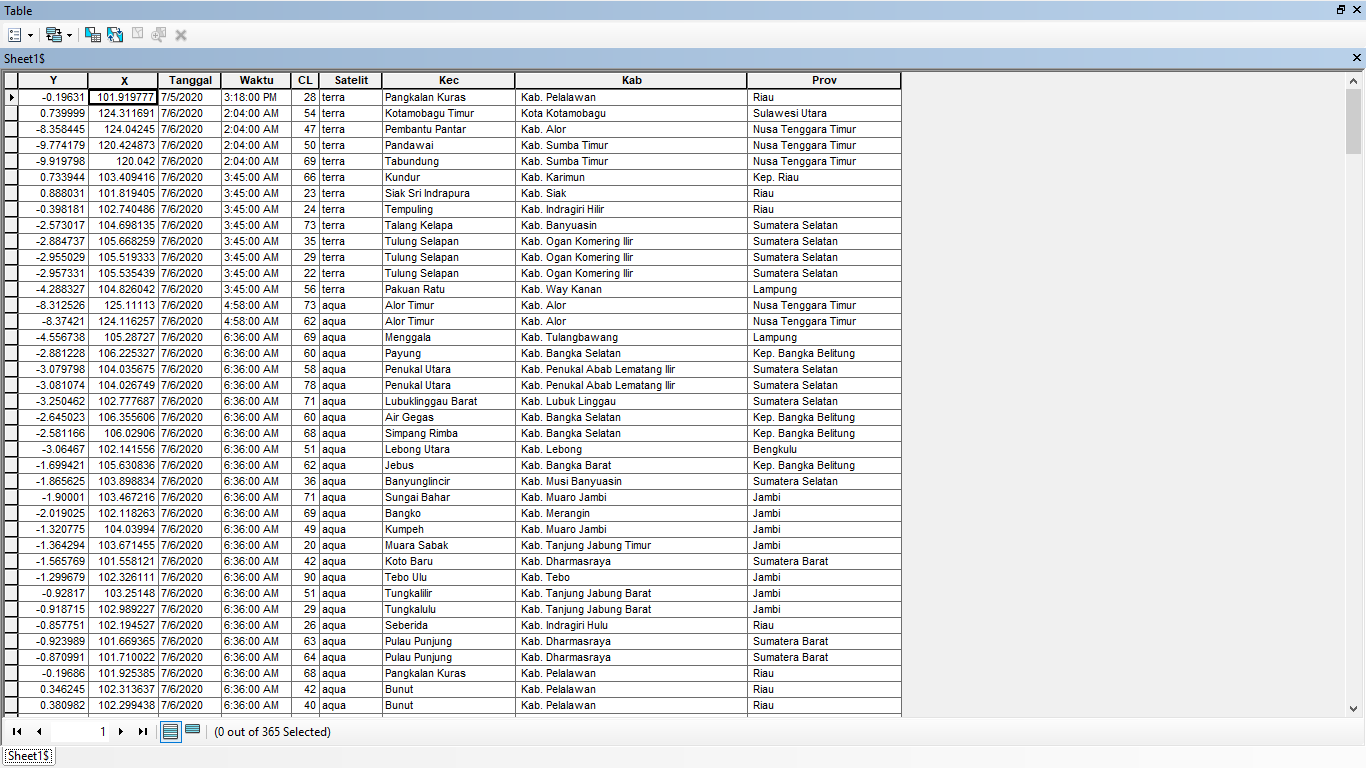Click the cell Banyunglincir
The height and width of the screenshot is (768, 1366).
(449, 481)
